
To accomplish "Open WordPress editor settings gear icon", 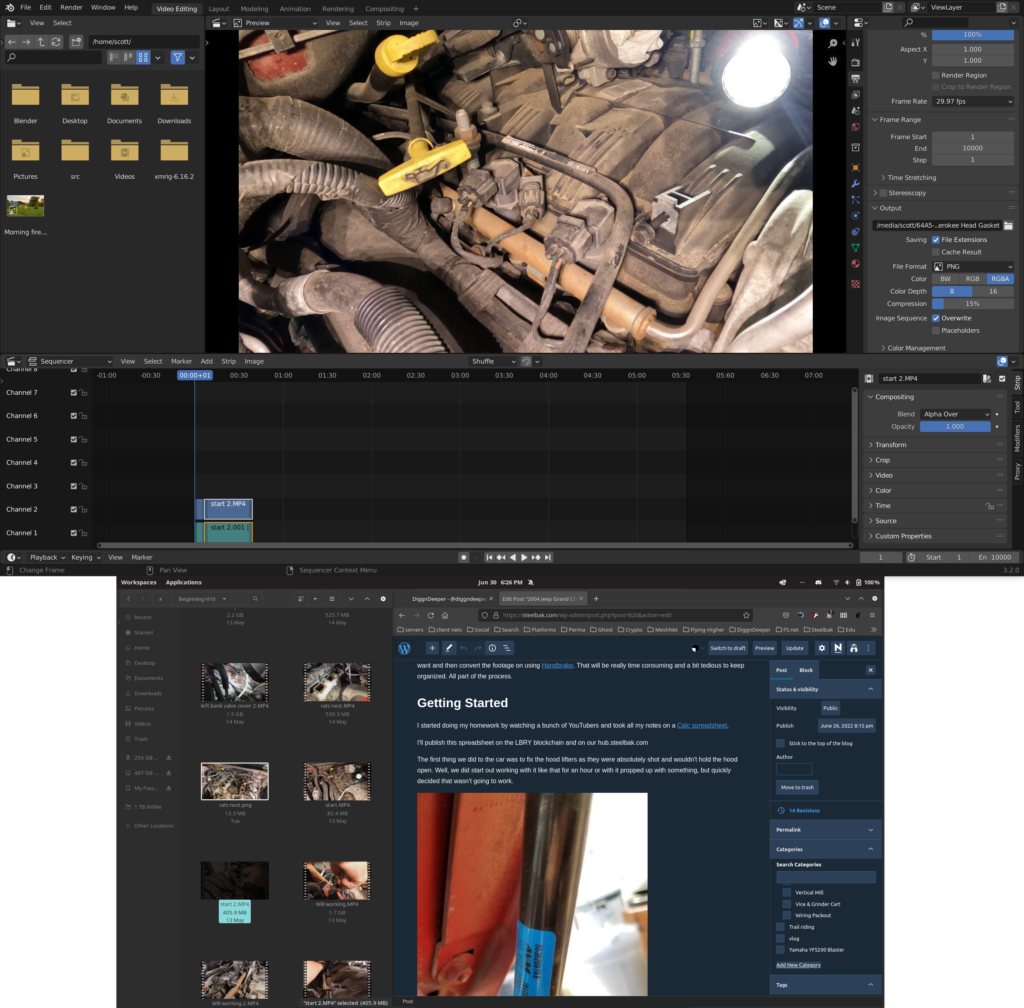I will pyautogui.click(x=822, y=648).
